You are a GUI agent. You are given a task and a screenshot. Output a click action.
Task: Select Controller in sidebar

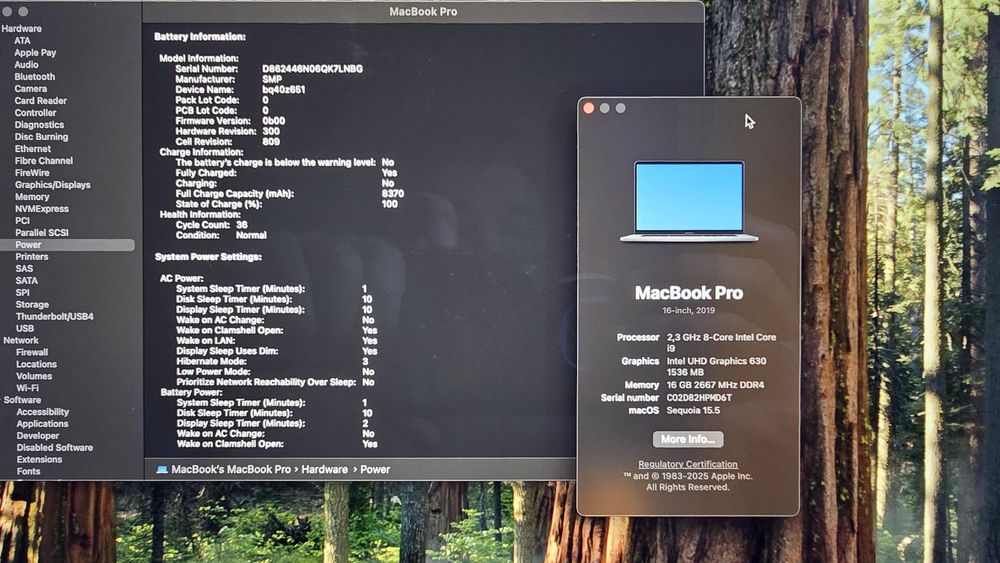tap(36, 113)
